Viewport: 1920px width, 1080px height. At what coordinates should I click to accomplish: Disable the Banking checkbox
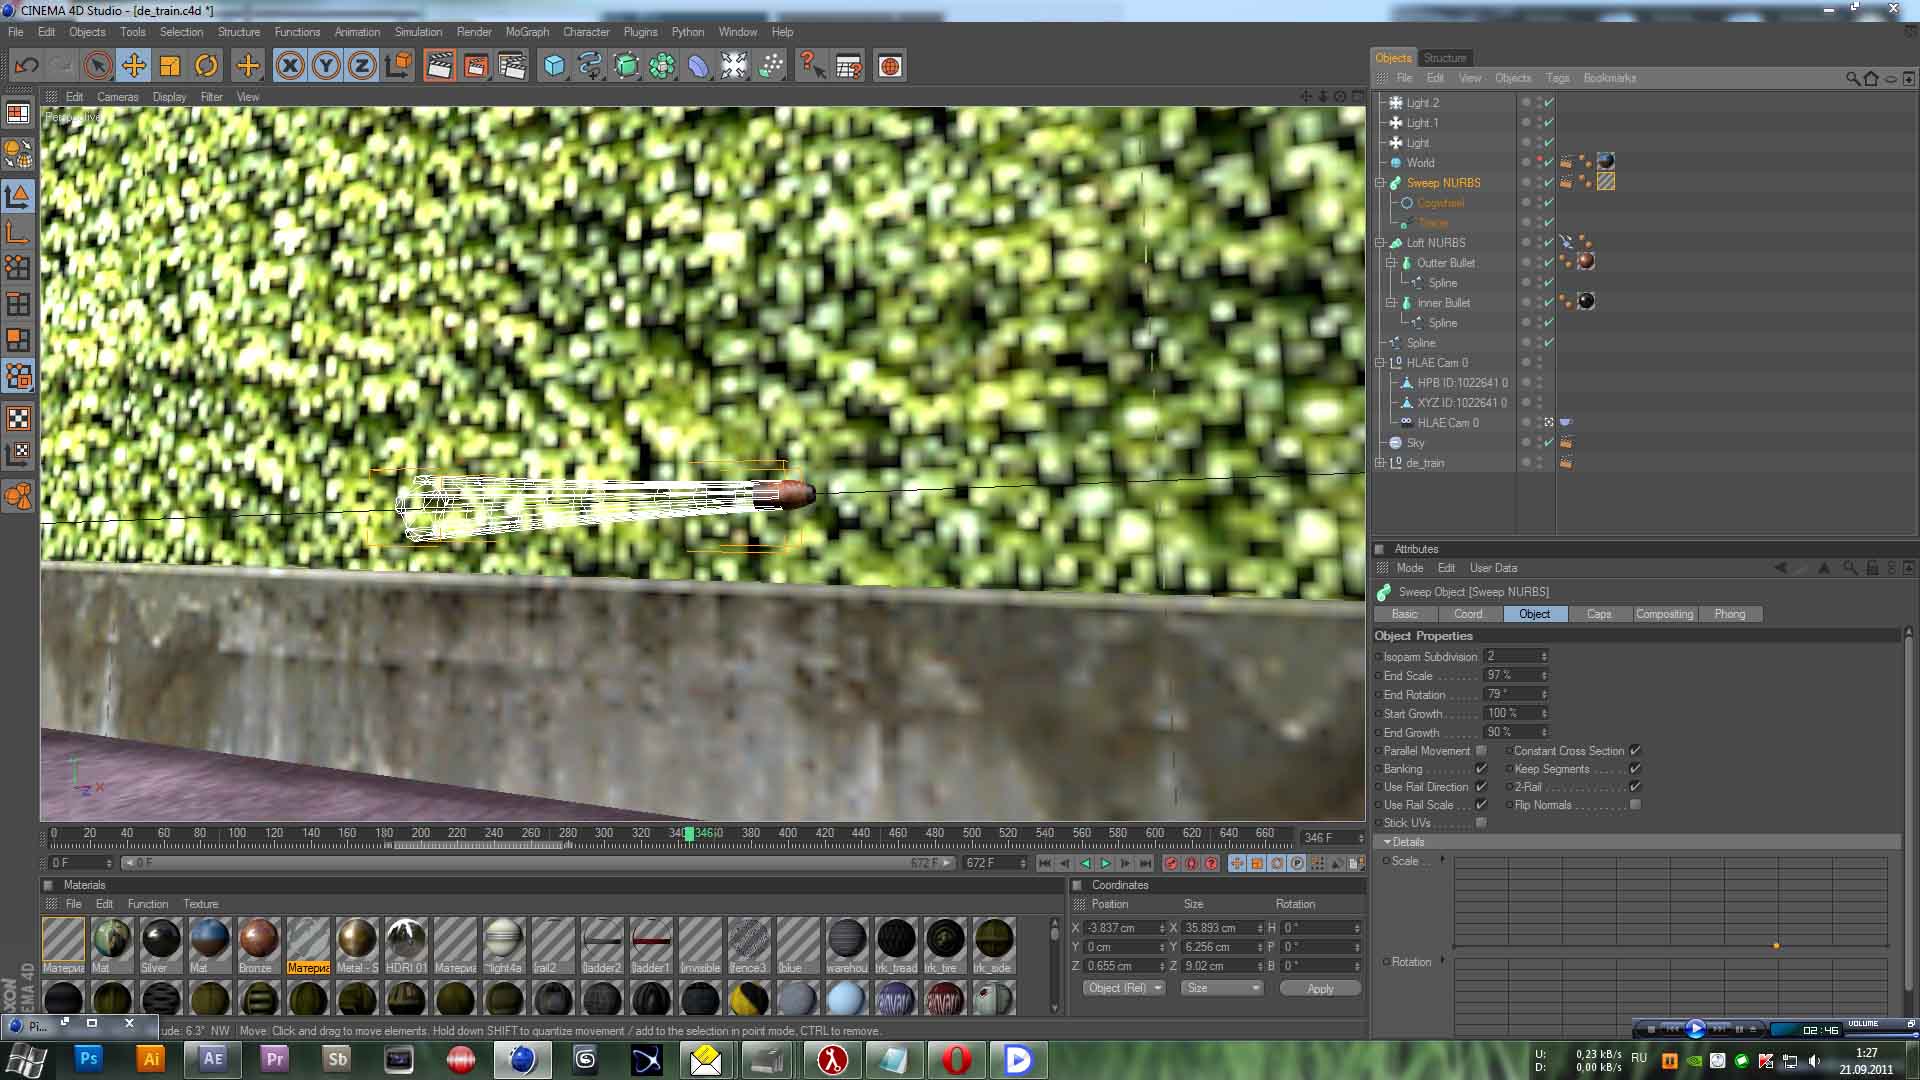pyautogui.click(x=1481, y=769)
